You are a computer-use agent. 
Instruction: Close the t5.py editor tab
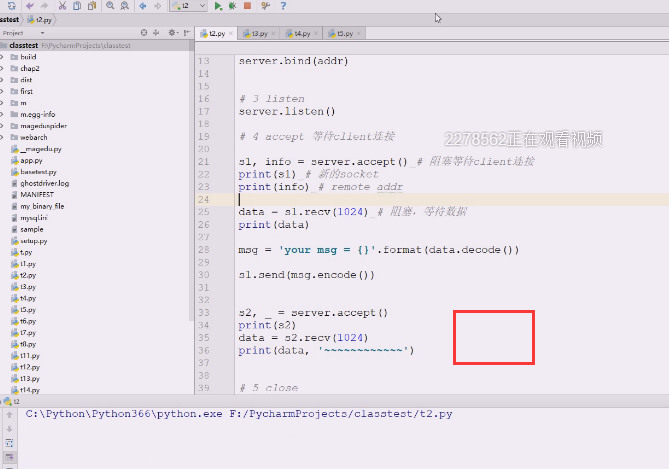click(x=359, y=33)
